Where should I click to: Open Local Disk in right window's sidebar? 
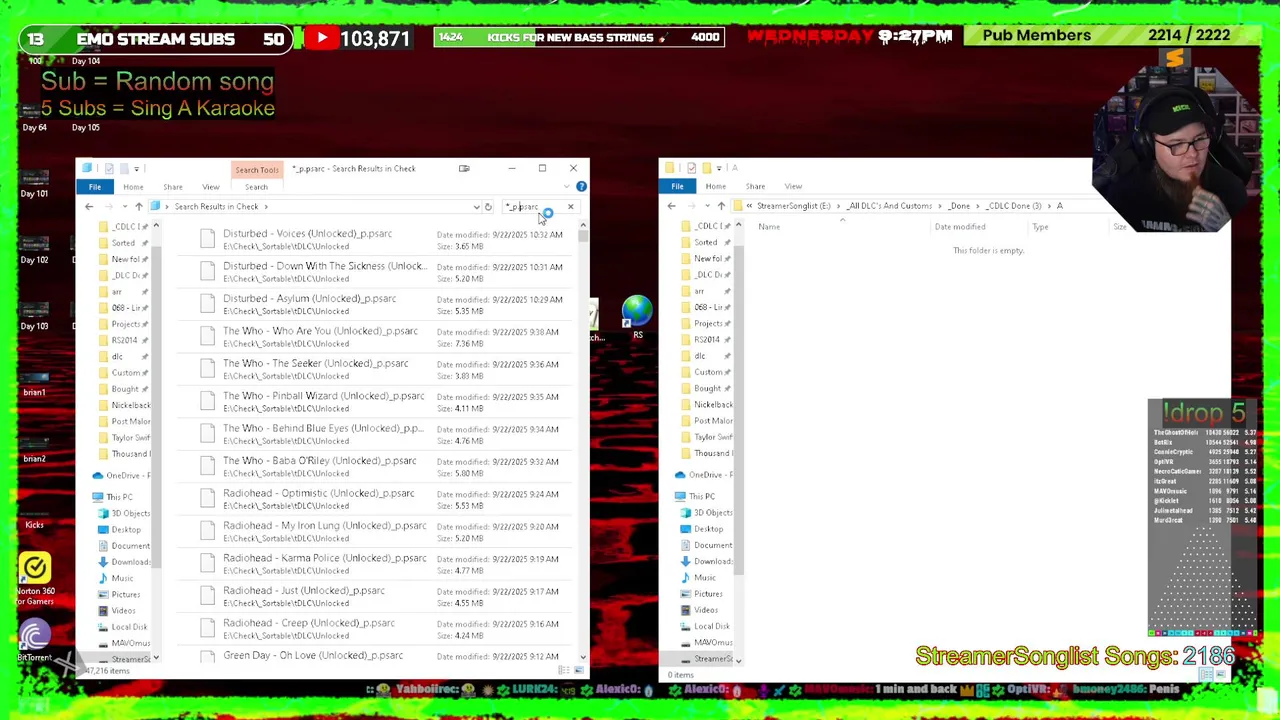[x=704, y=626]
